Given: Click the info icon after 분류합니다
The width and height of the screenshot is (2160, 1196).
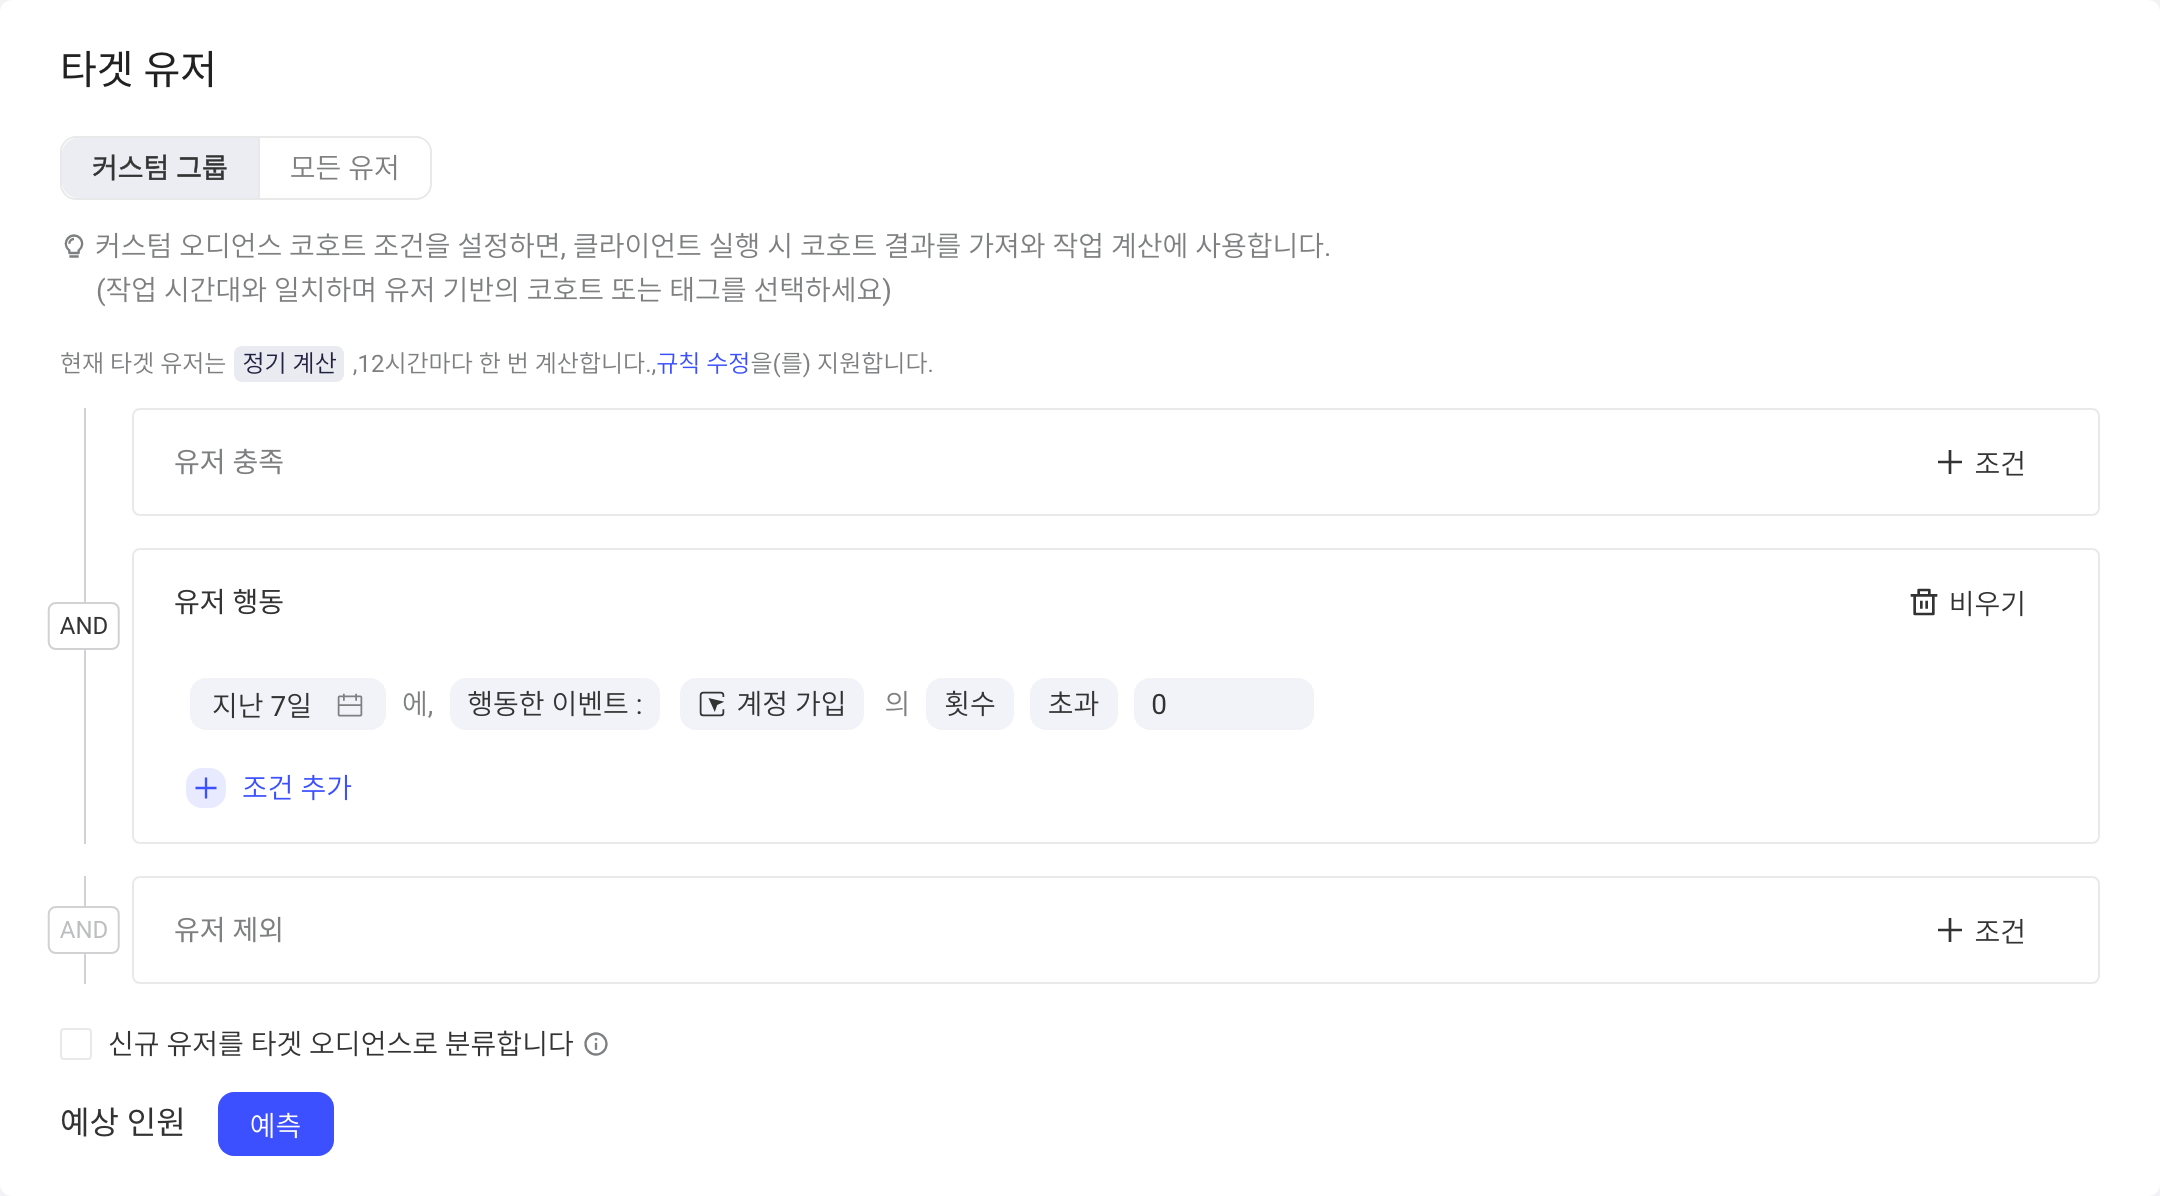Looking at the screenshot, I should pos(596,1044).
